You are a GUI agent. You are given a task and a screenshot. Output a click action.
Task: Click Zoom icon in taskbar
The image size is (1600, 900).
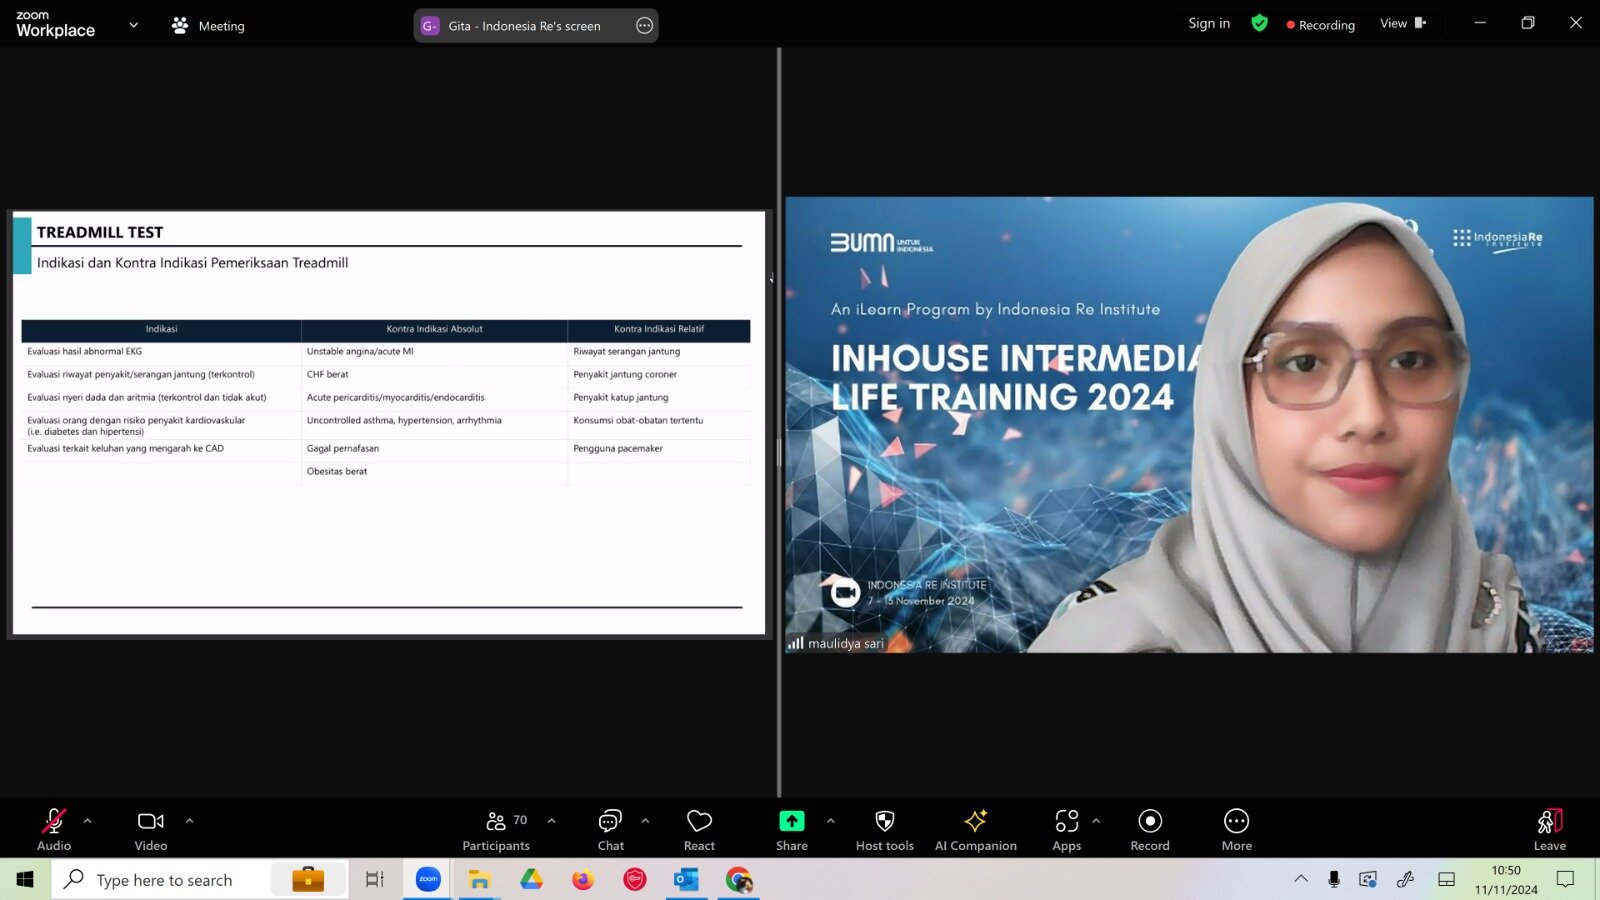[428, 880]
